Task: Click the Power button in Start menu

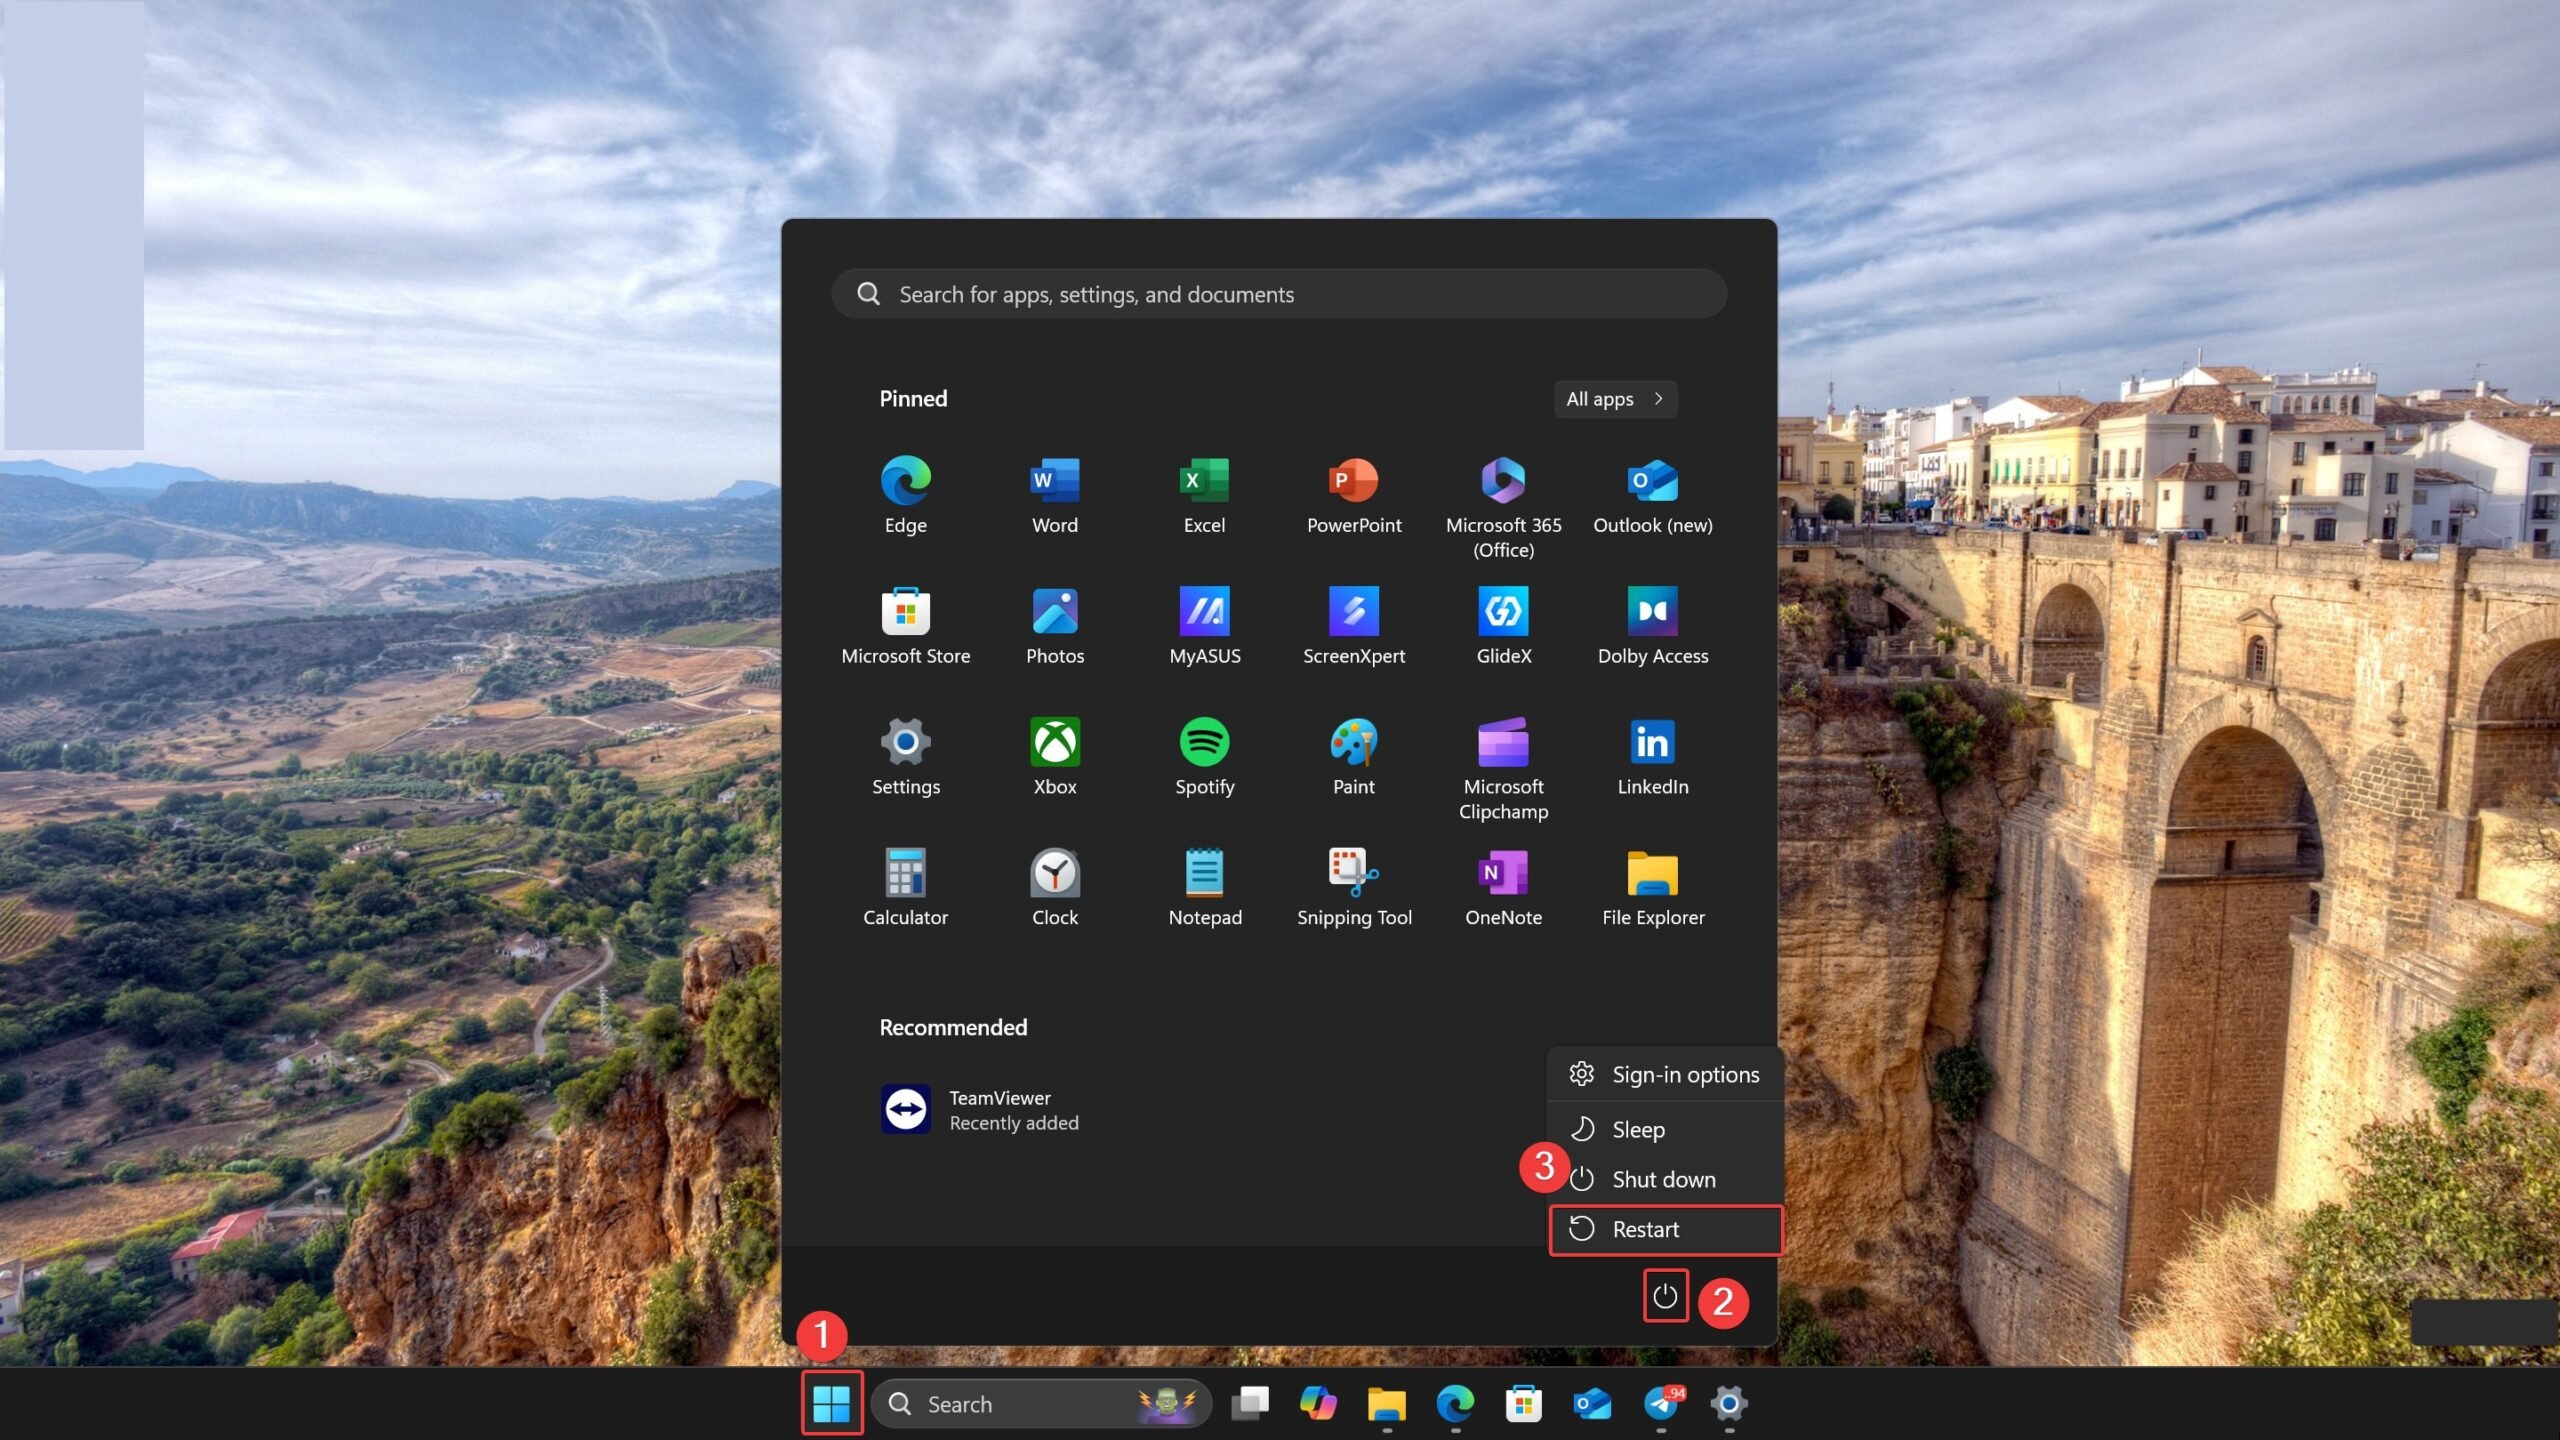Action: click(x=1665, y=1296)
